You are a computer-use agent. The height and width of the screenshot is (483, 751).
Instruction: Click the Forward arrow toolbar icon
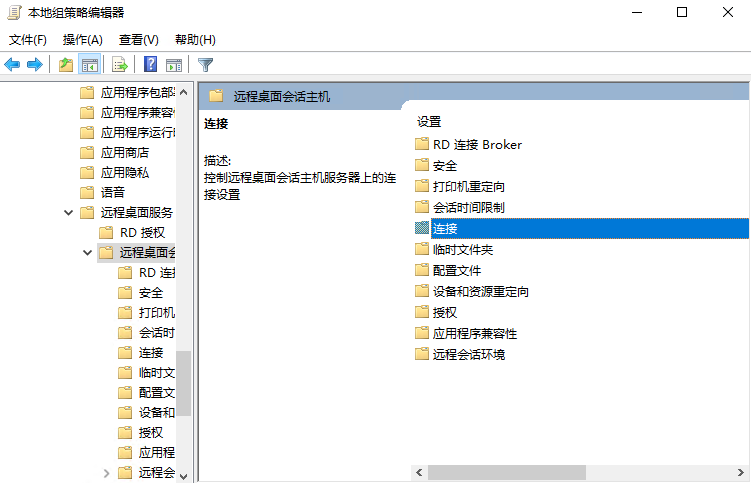click(35, 65)
